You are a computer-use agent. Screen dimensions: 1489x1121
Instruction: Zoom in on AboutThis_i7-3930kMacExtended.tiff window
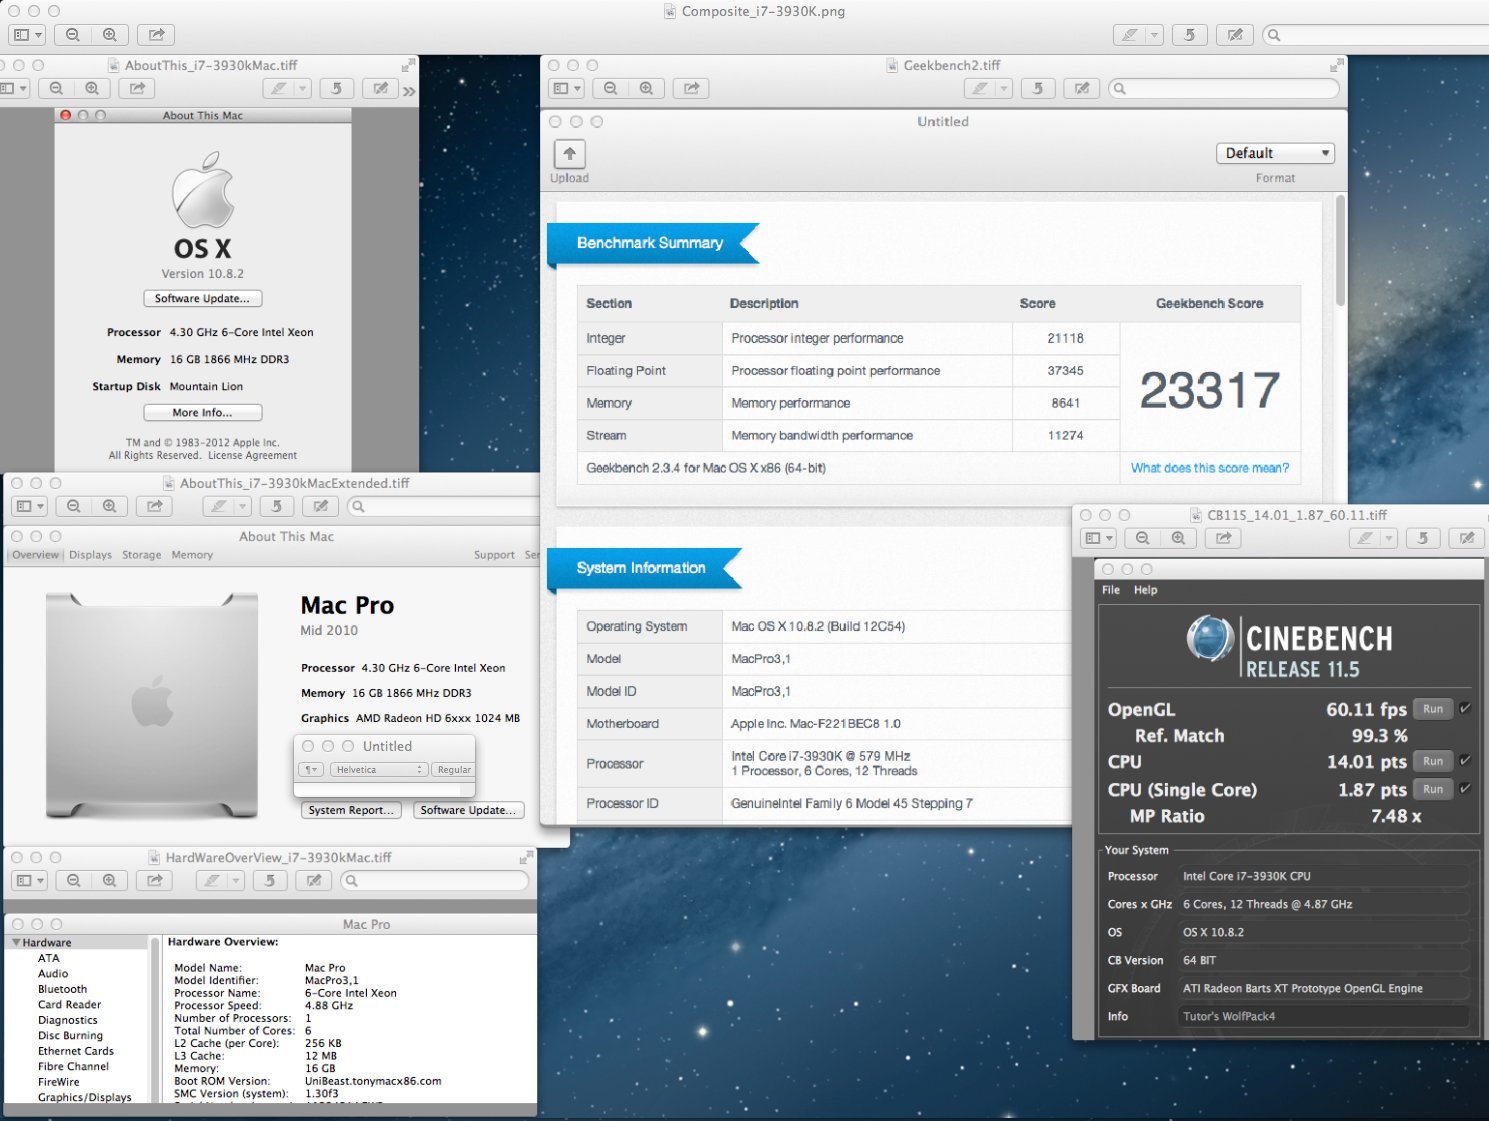coord(110,506)
